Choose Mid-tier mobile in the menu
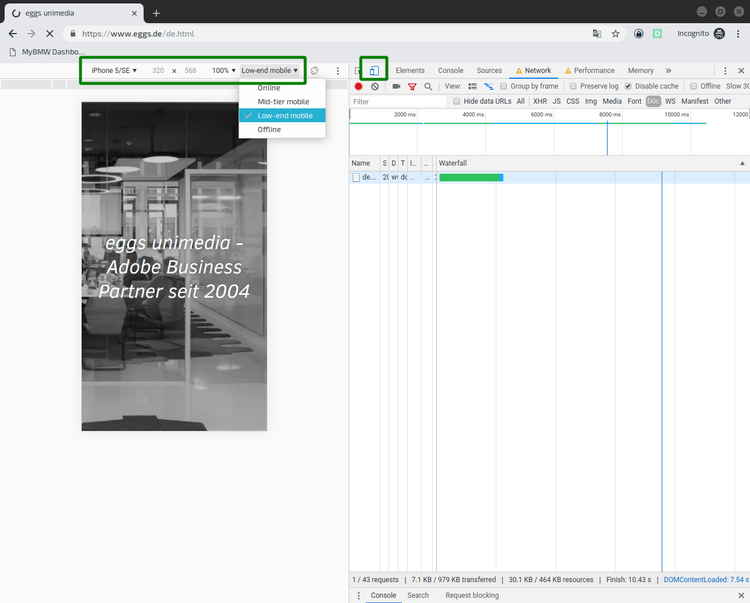The width and height of the screenshot is (750, 603). pyautogui.click(x=282, y=102)
